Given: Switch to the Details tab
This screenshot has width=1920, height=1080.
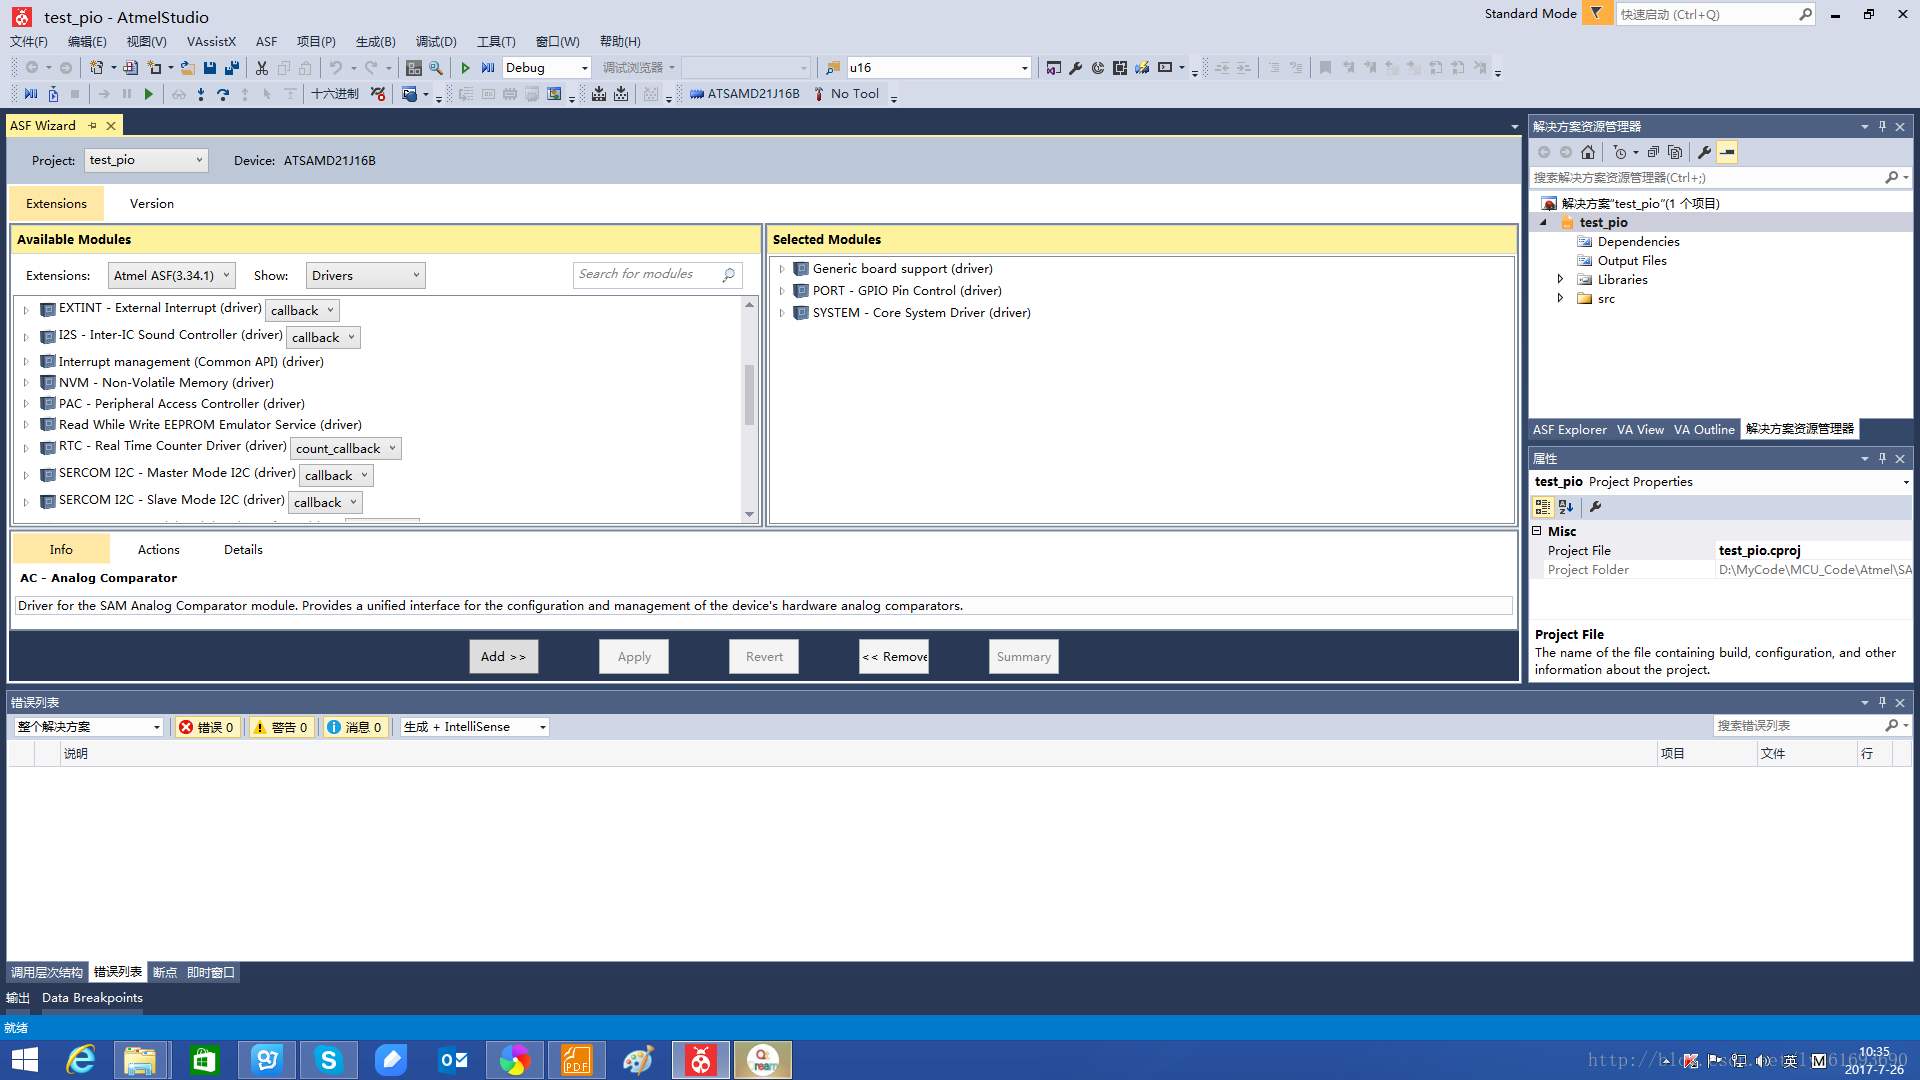Looking at the screenshot, I should click(x=243, y=549).
